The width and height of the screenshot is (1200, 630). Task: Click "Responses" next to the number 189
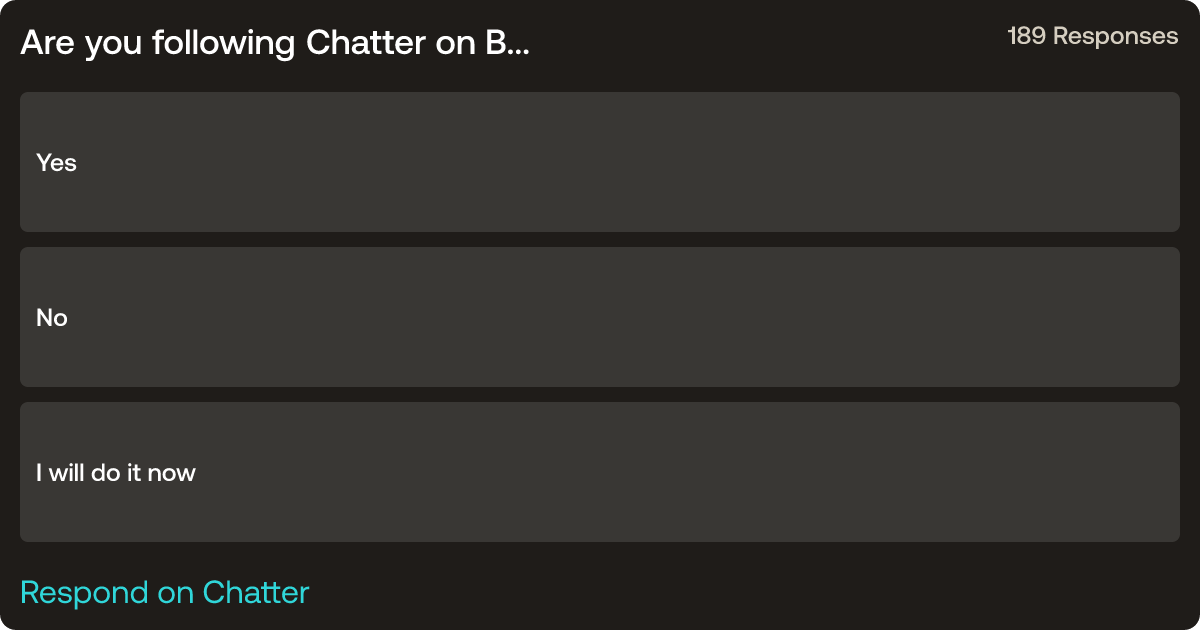(x=1116, y=36)
